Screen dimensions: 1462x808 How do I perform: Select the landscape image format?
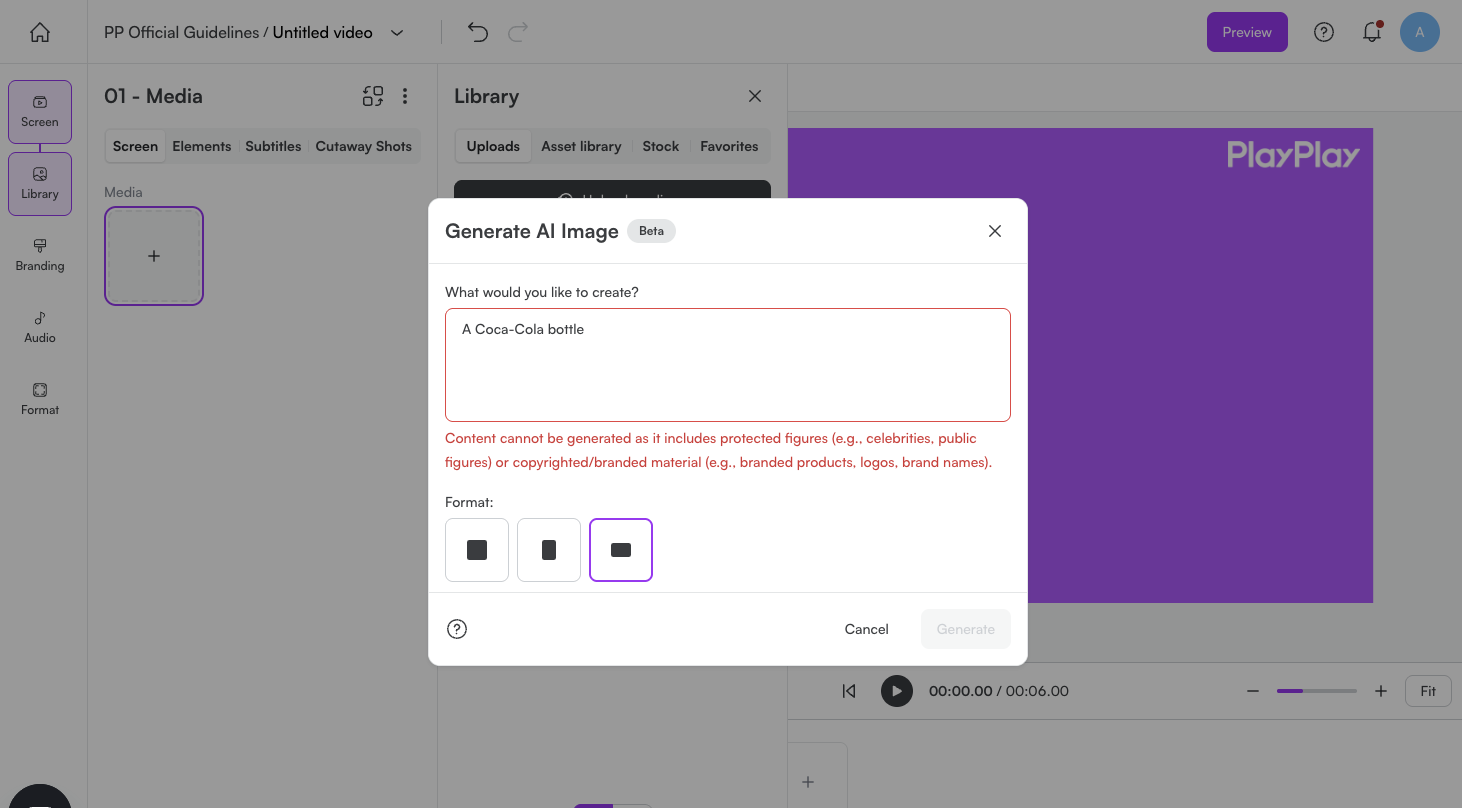(x=621, y=550)
